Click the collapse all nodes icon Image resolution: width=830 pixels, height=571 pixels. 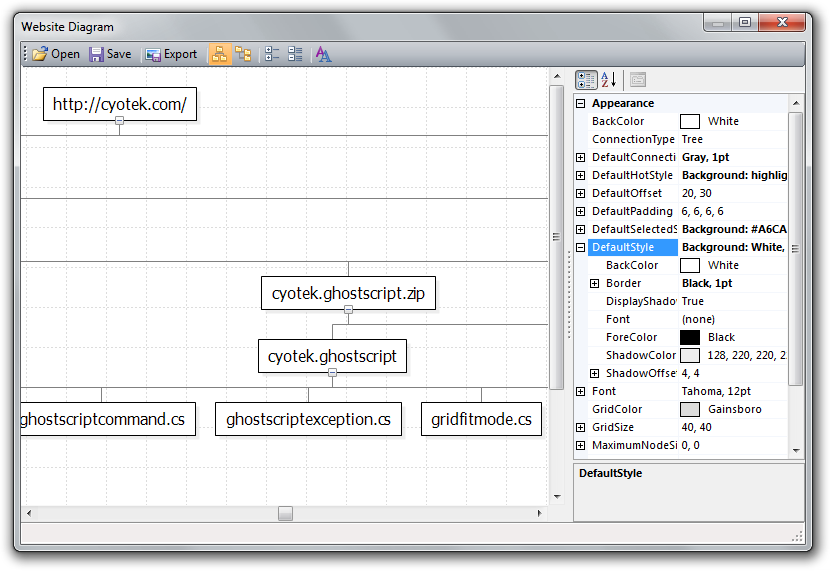(272, 54)
